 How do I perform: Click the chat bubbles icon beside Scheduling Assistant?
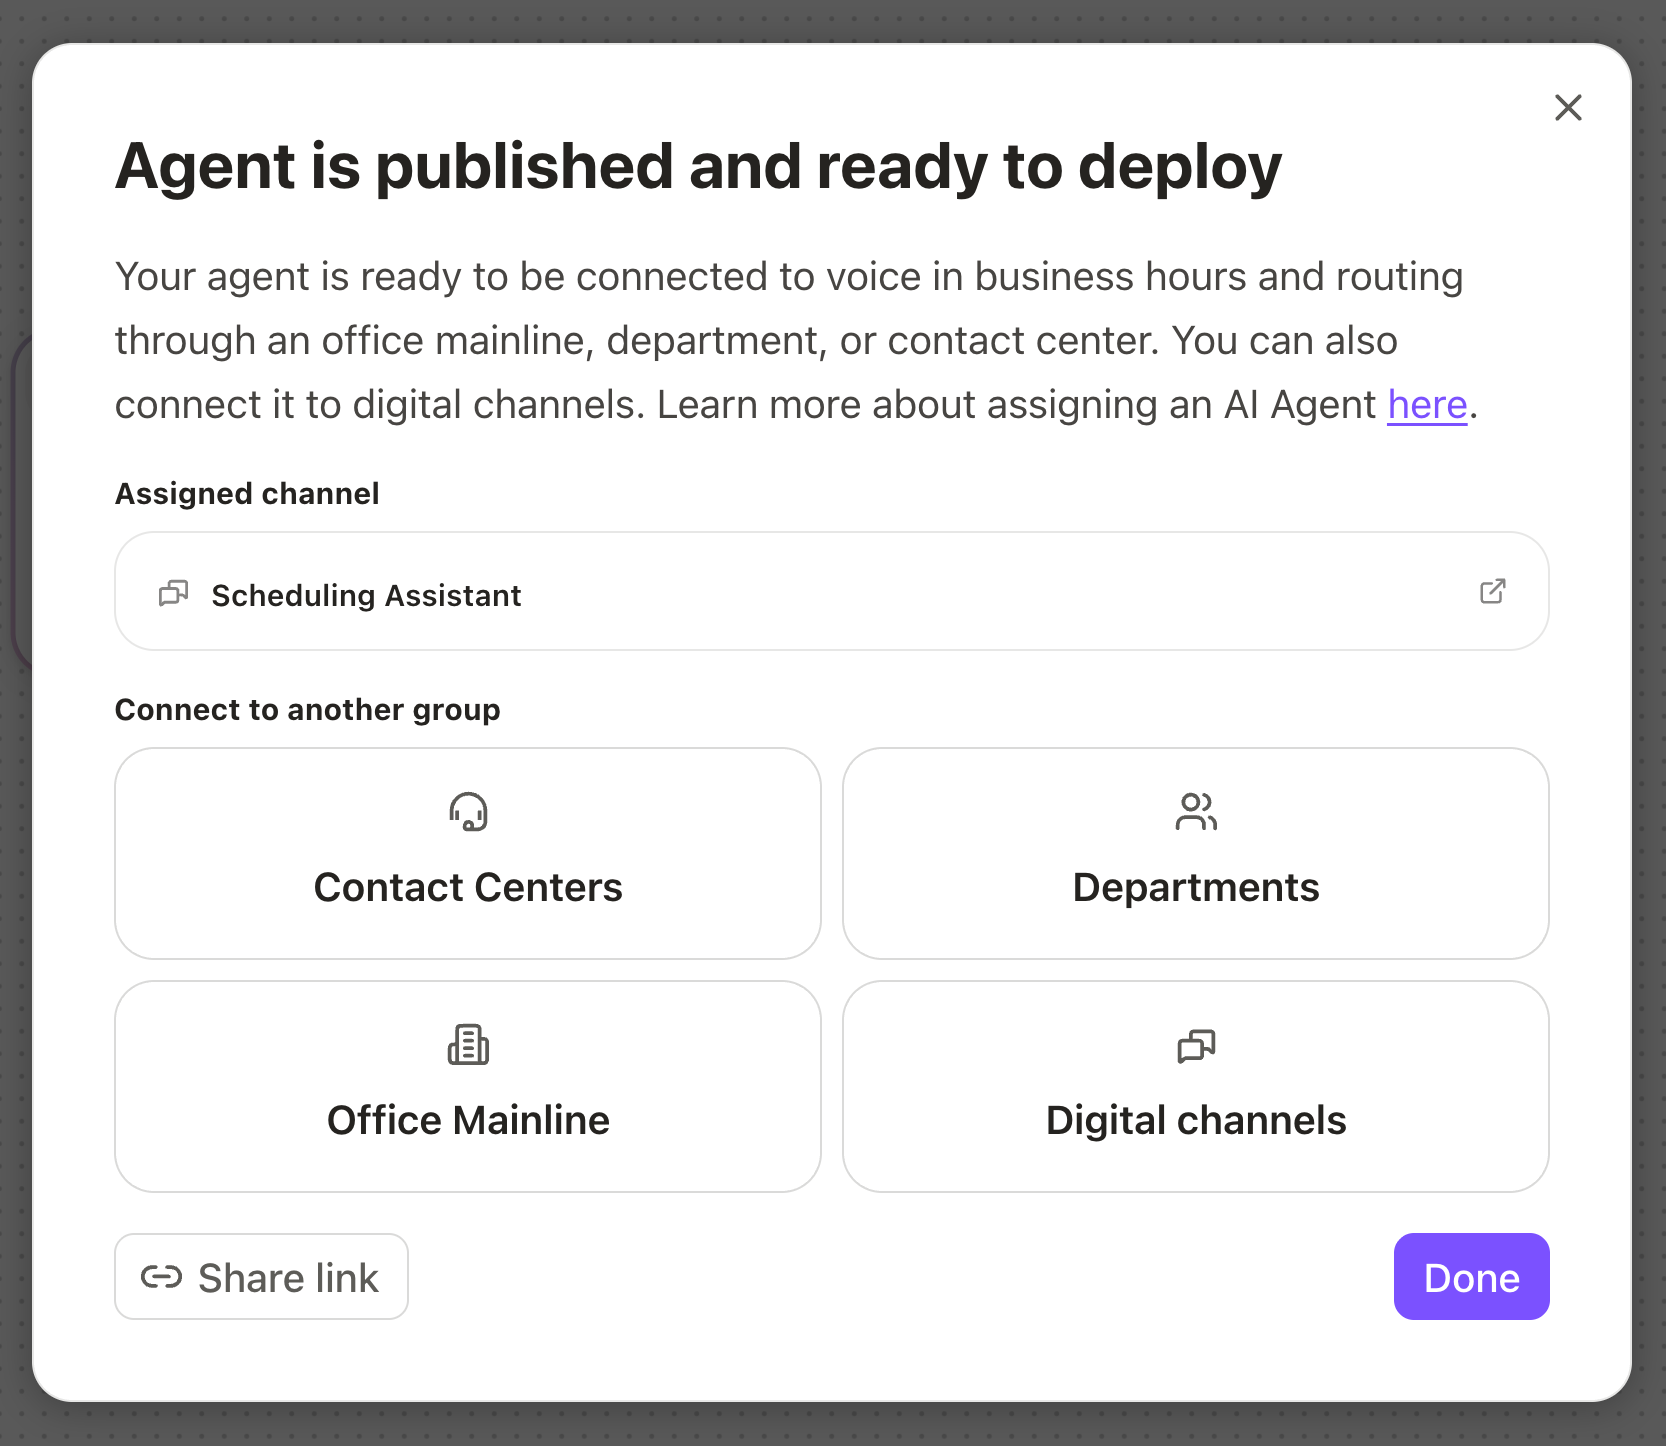tap(174, 594)
